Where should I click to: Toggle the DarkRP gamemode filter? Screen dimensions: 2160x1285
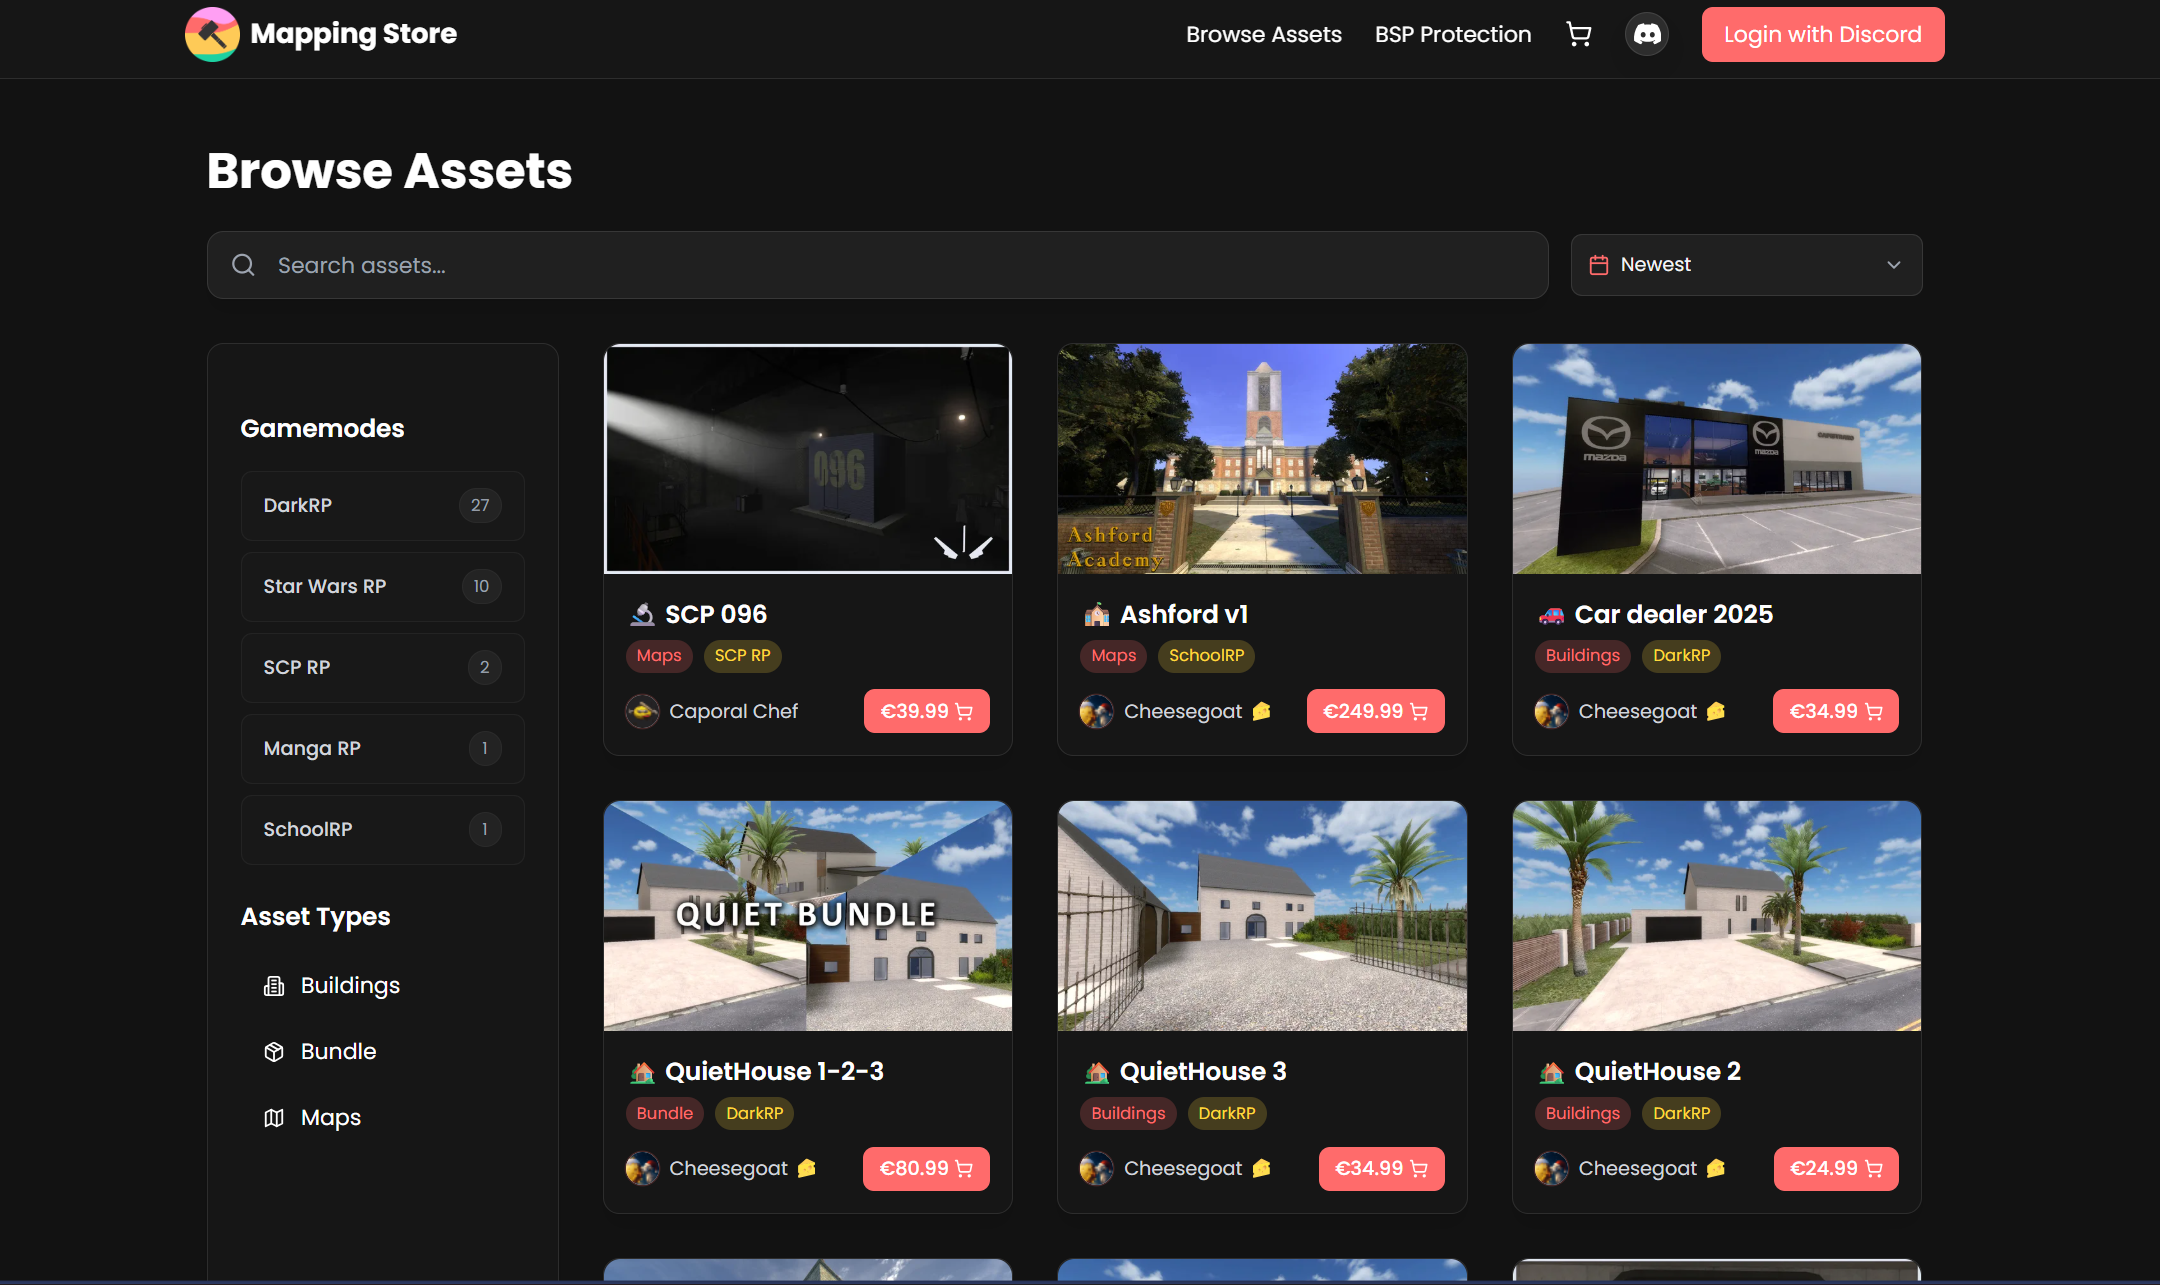point(382,506)
